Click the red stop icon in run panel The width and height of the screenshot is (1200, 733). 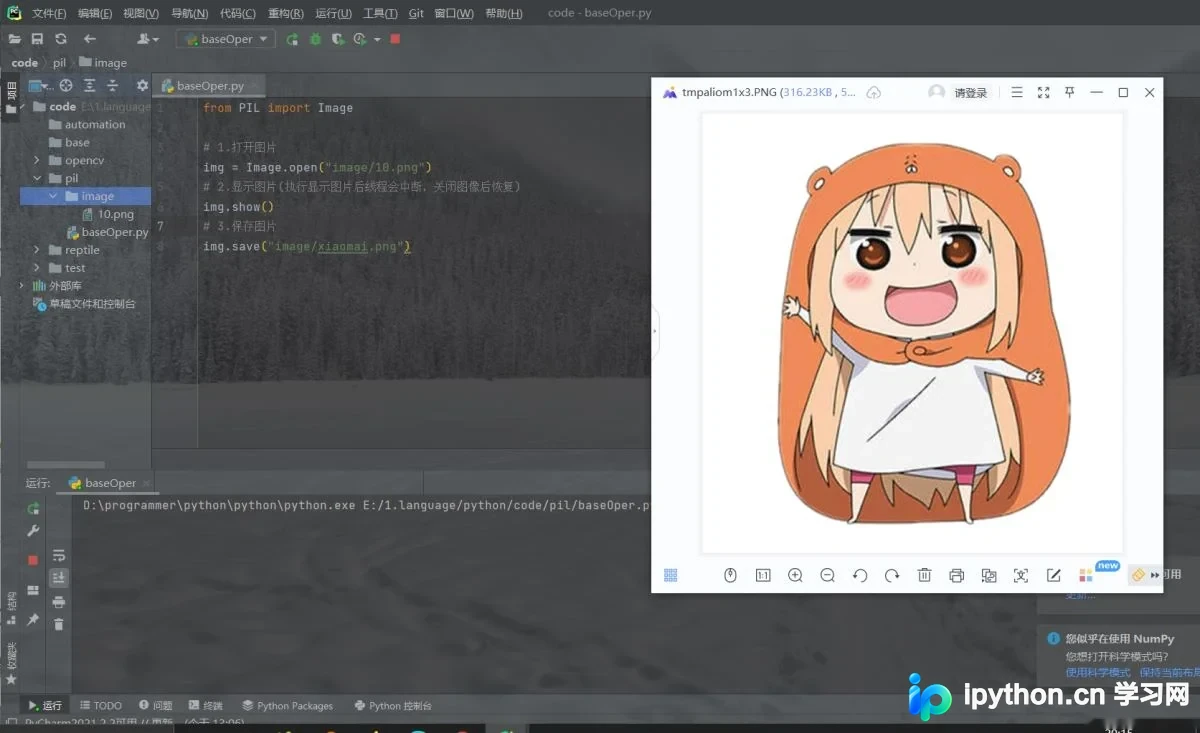pyautogui.click(x=33, y=560)
